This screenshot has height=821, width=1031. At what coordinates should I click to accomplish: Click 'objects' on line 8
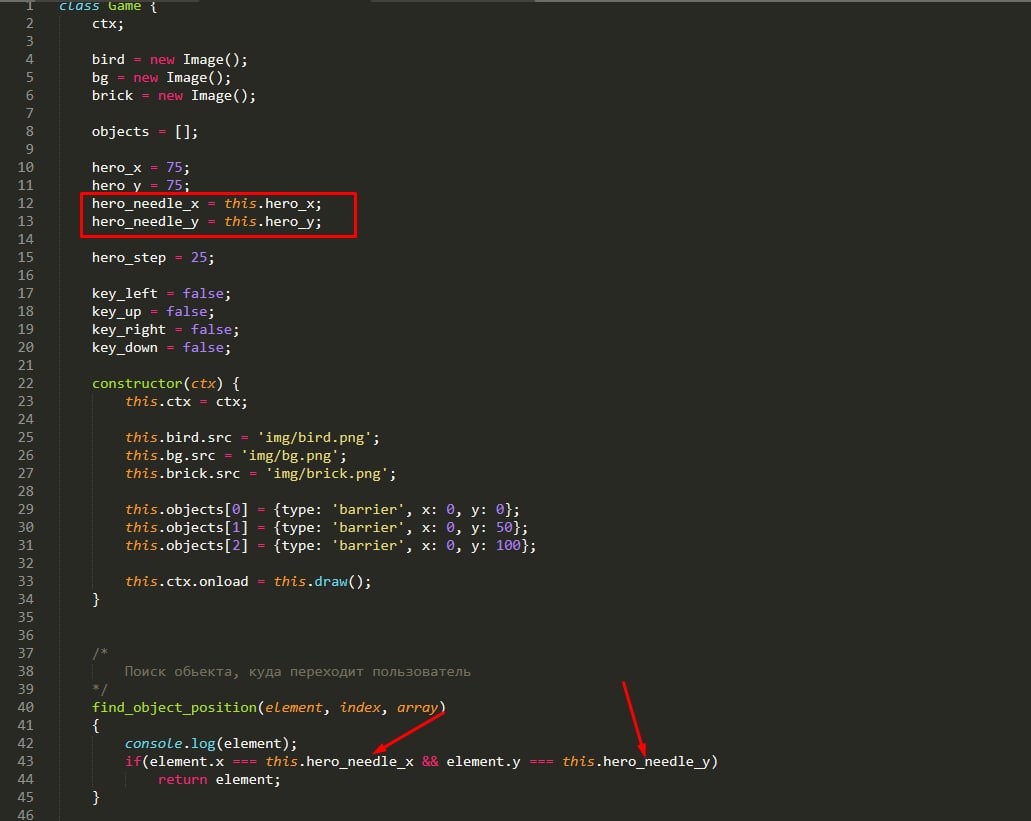click(120, 131)
